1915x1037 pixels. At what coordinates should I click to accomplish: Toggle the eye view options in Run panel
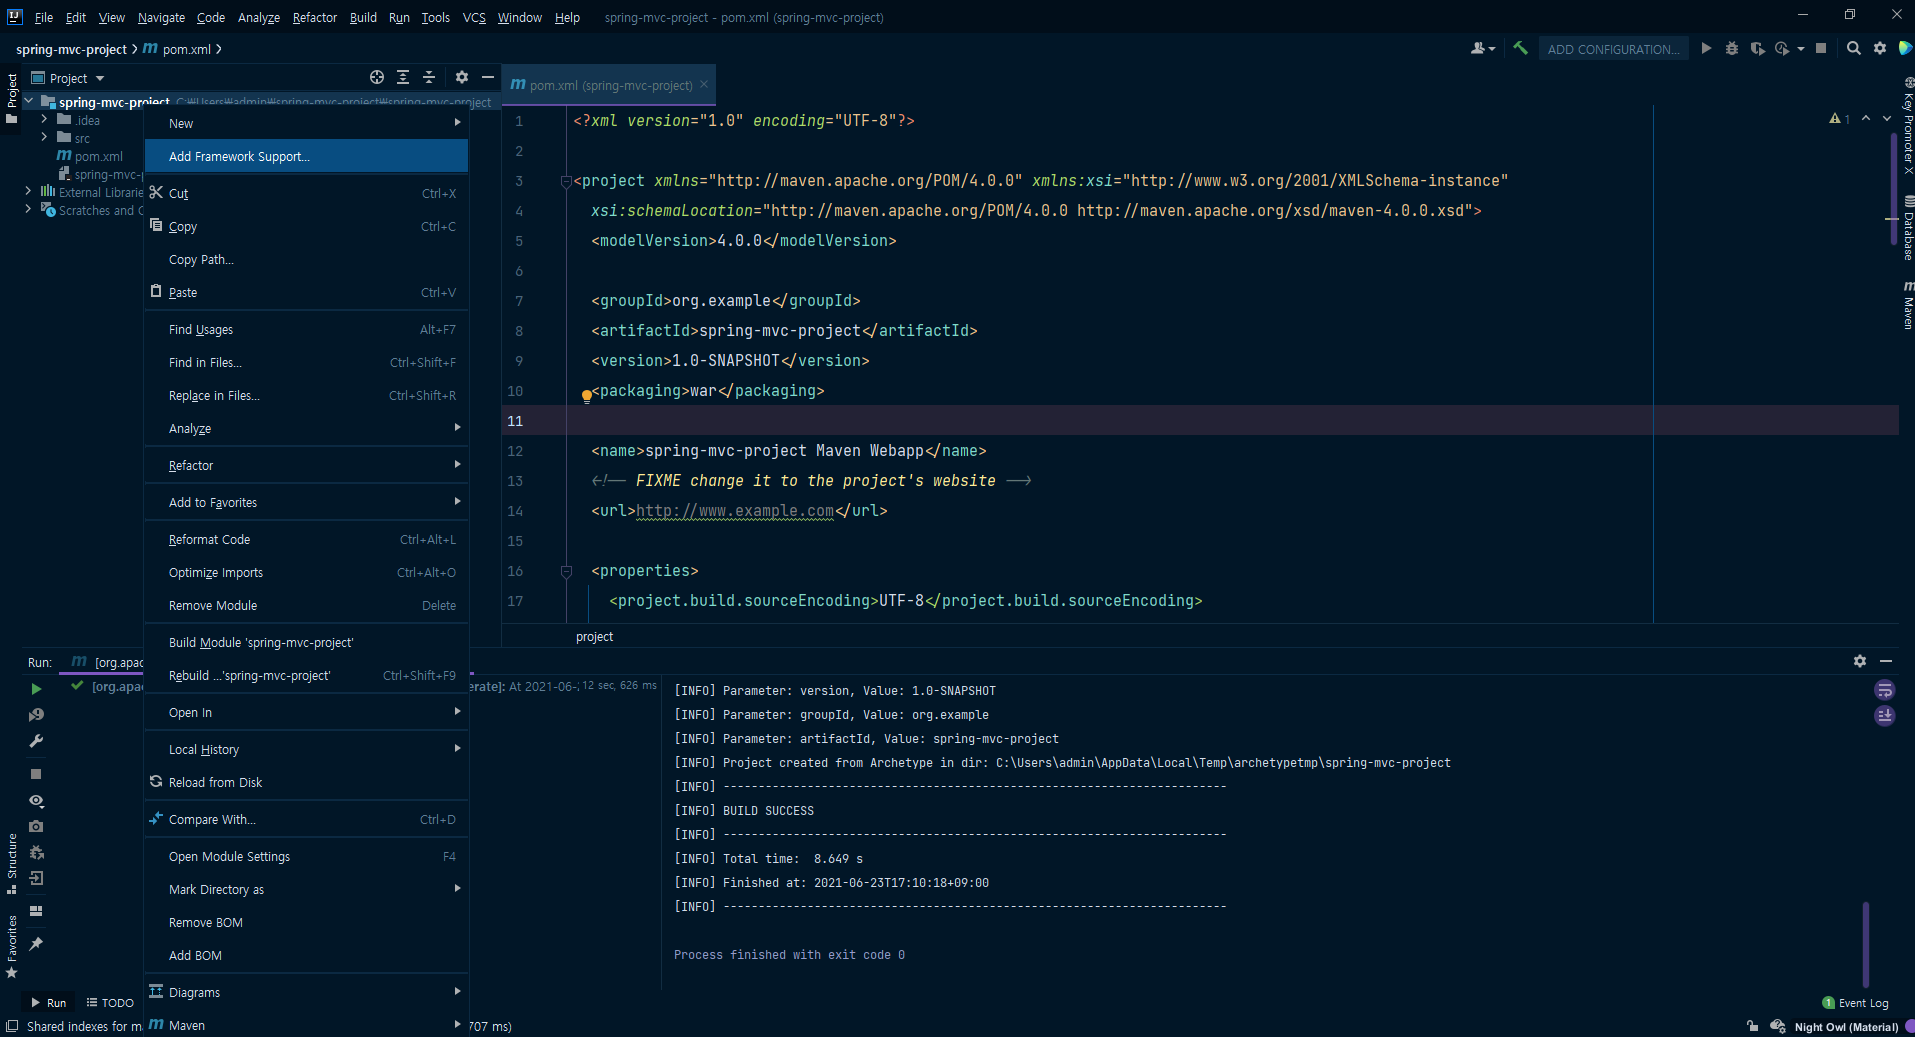click(x=36, y=800)
